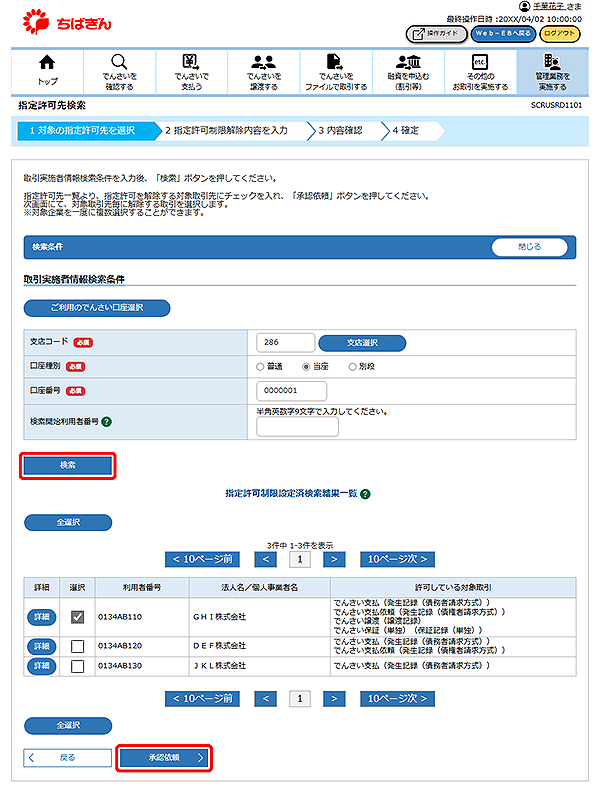Open 詳細 for ＧＨＩ株式会社

41,617
